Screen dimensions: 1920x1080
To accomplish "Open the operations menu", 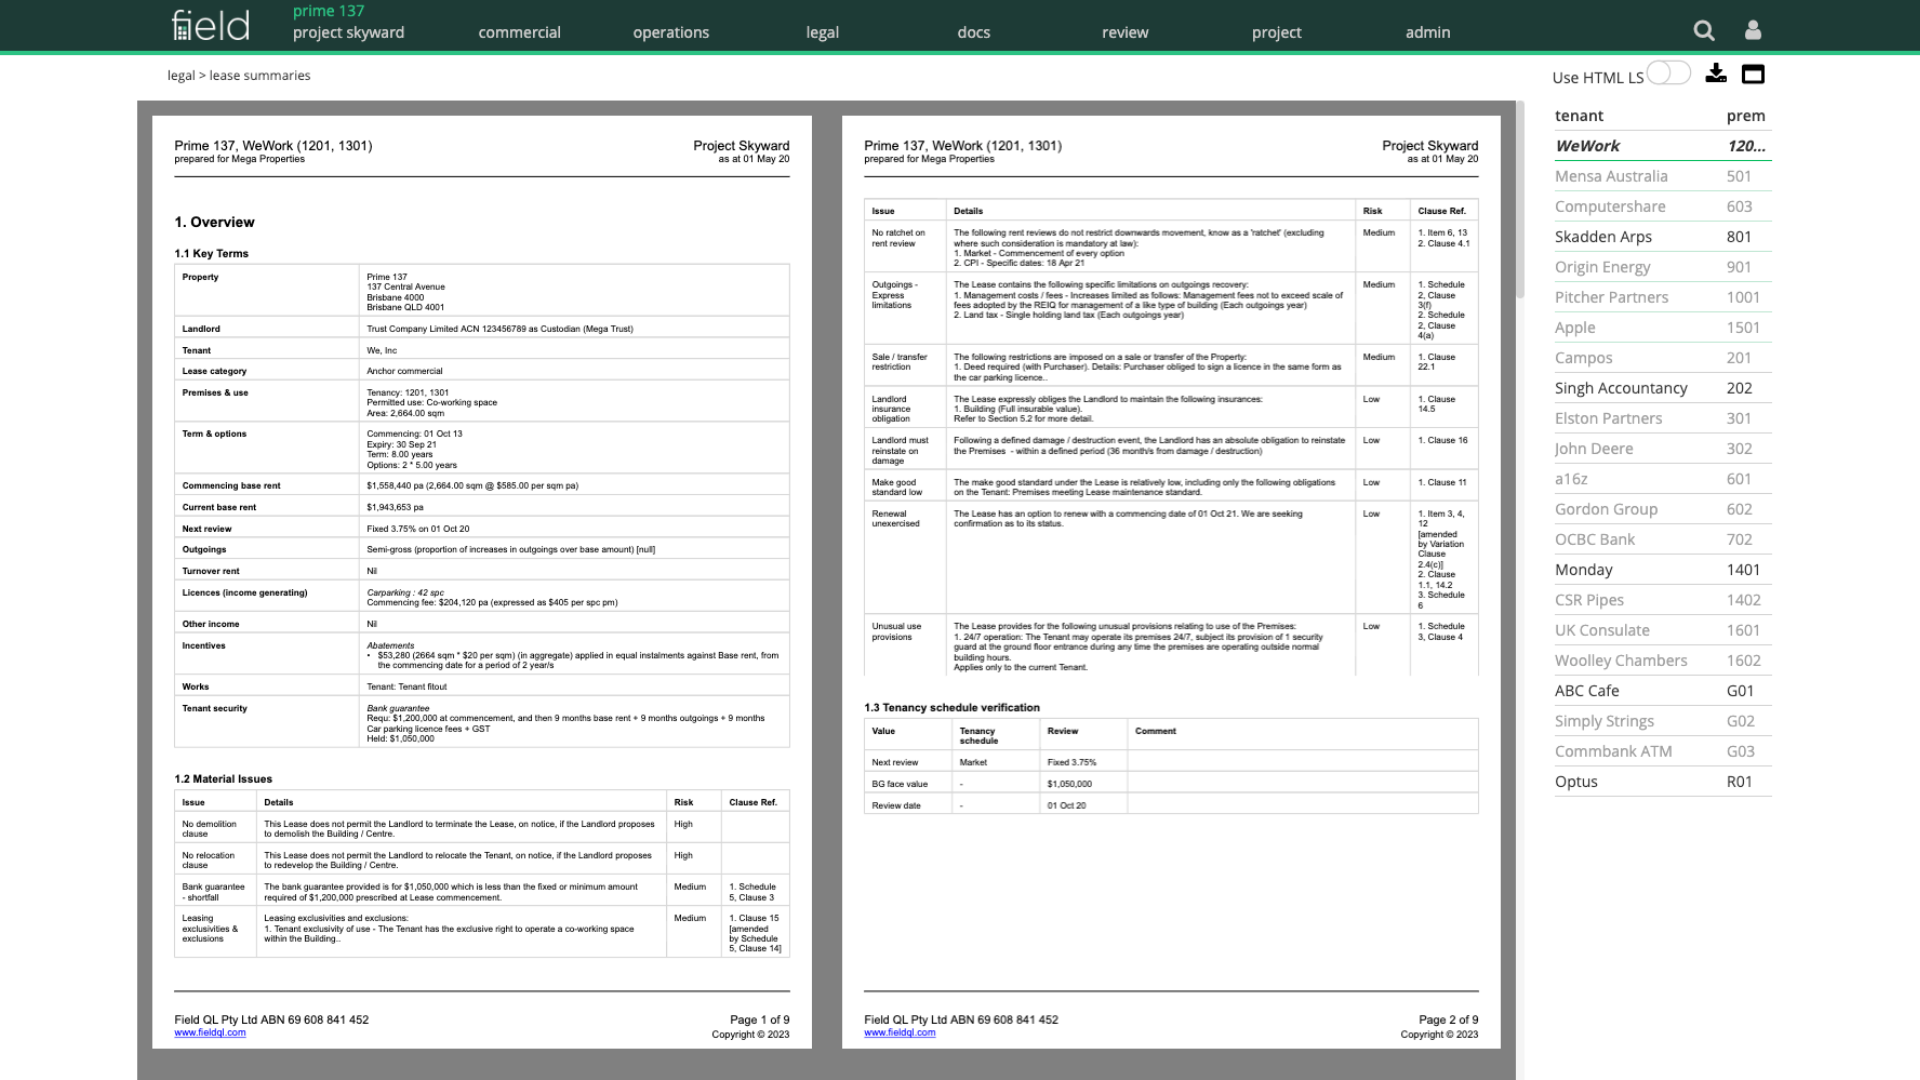I will (x=671, y=32).
